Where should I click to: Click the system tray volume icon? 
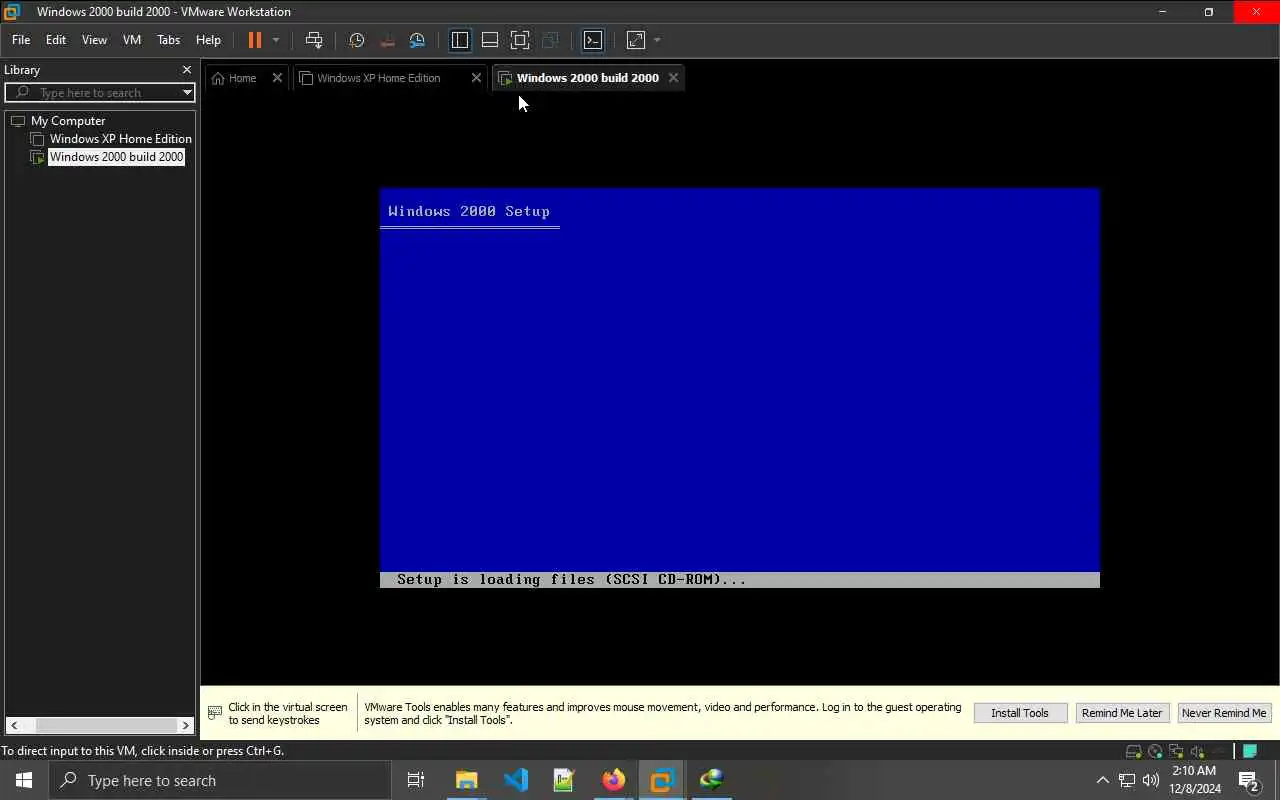(1151, 780)
